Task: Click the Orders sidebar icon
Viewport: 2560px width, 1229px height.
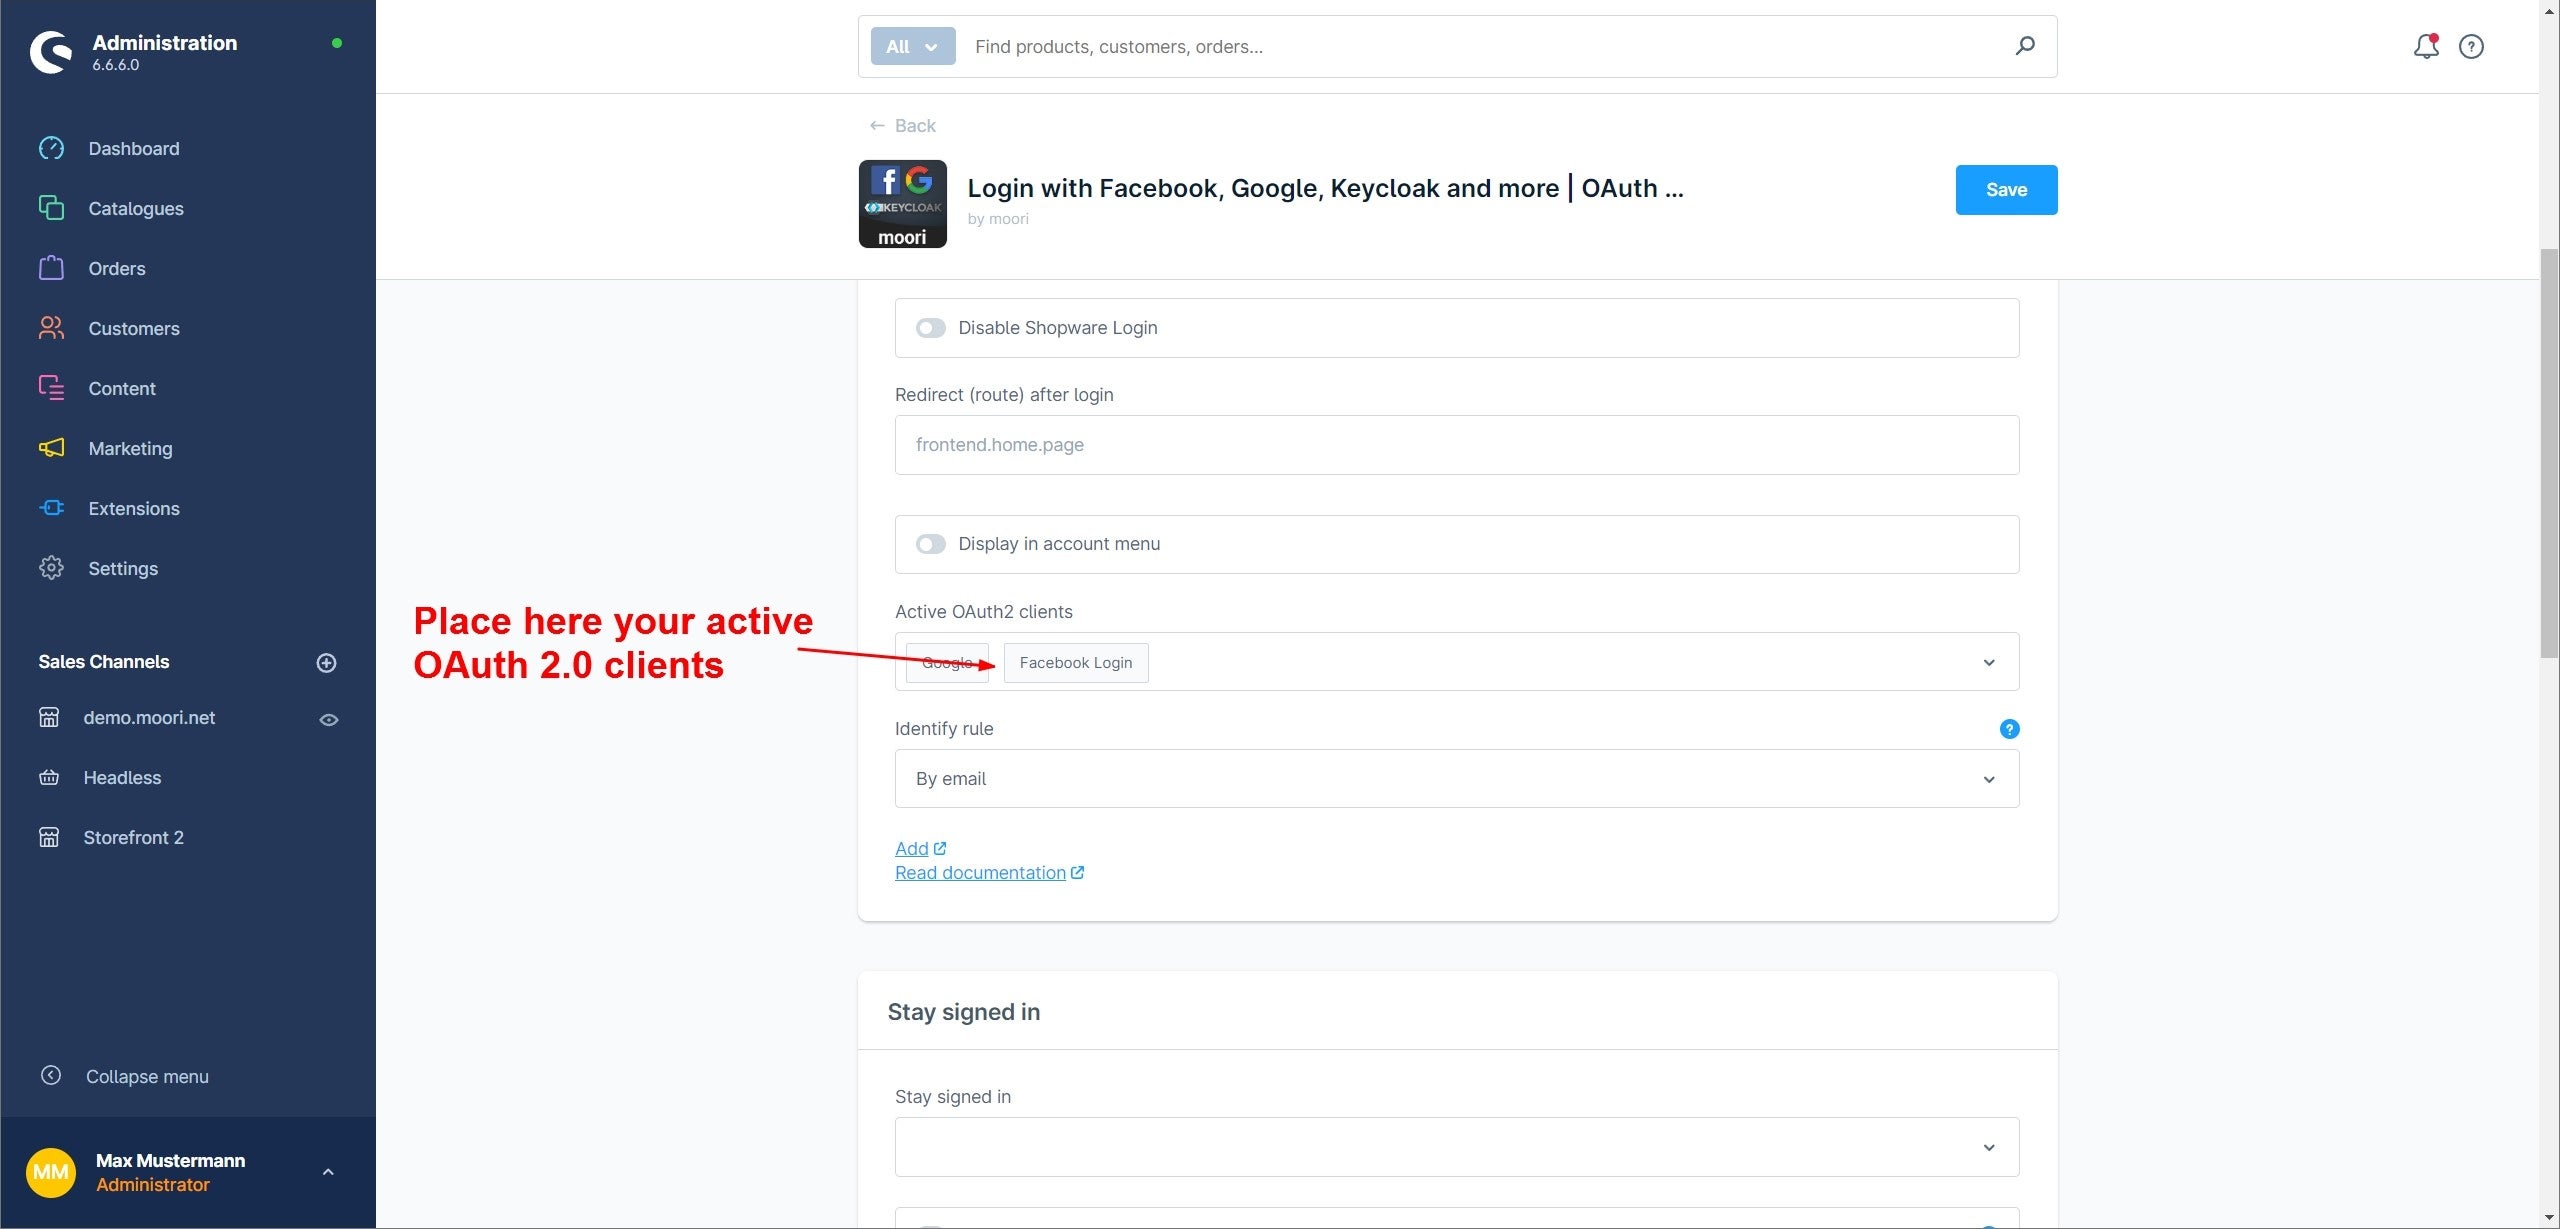Action: click(x=51, y=269)
